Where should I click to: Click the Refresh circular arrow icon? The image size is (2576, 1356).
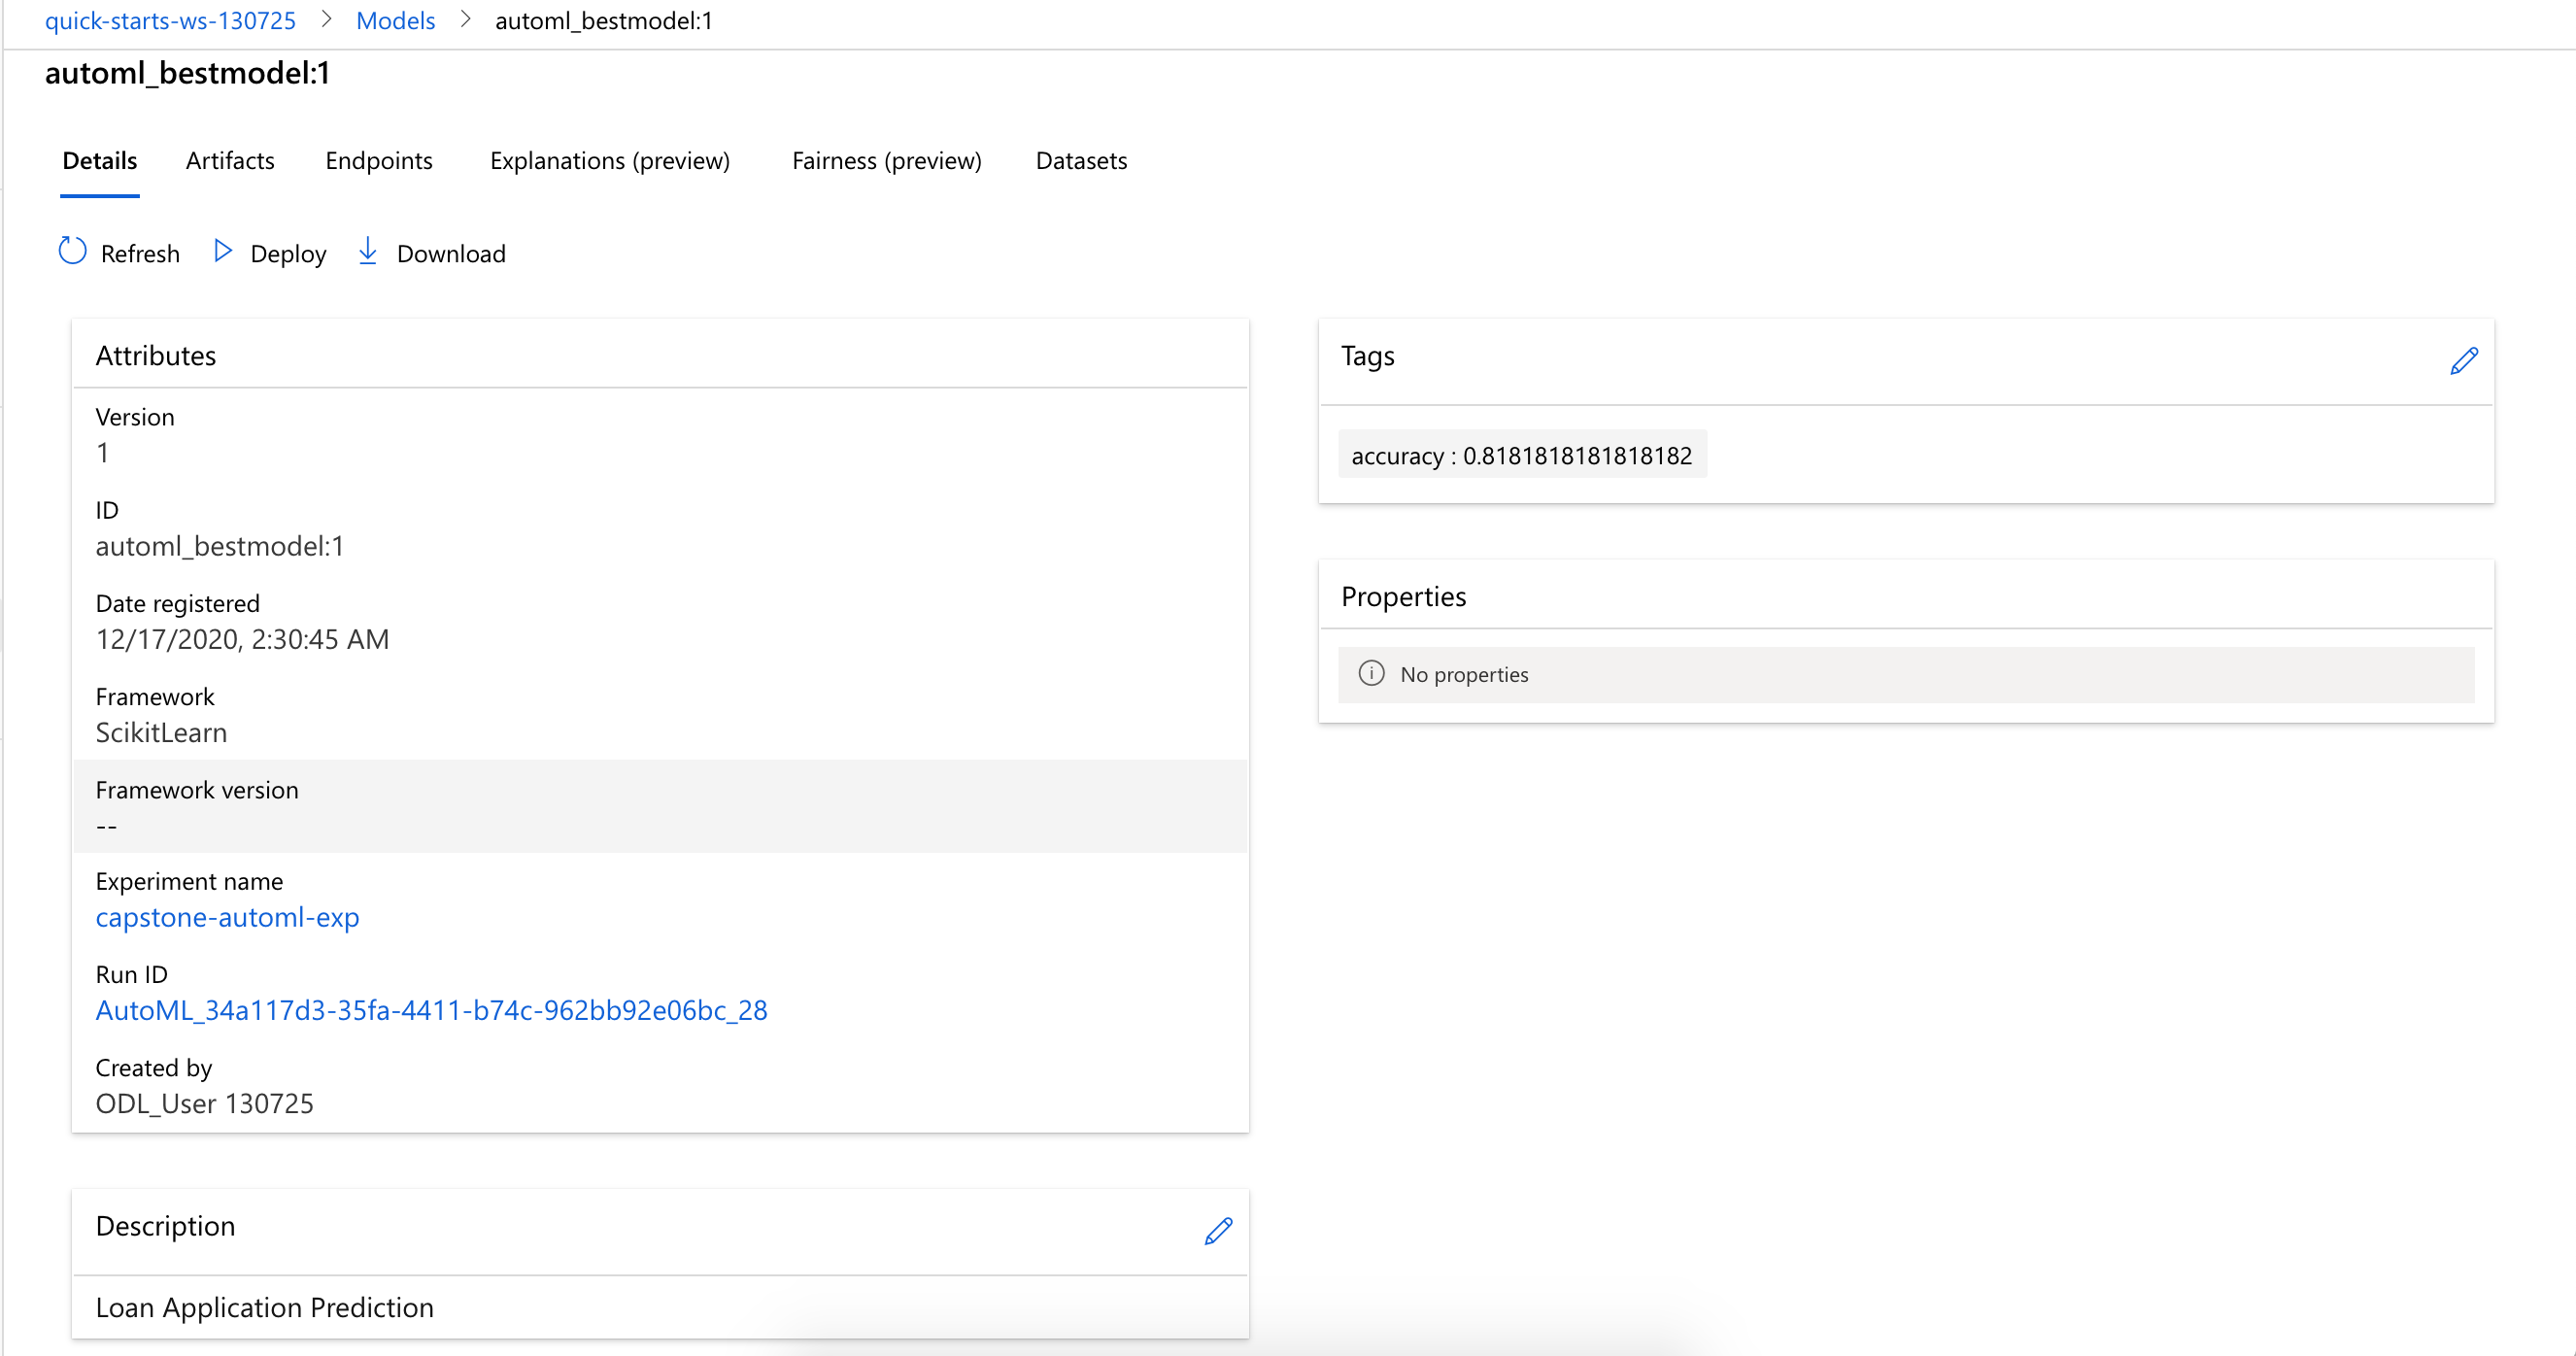pos(72,251)
